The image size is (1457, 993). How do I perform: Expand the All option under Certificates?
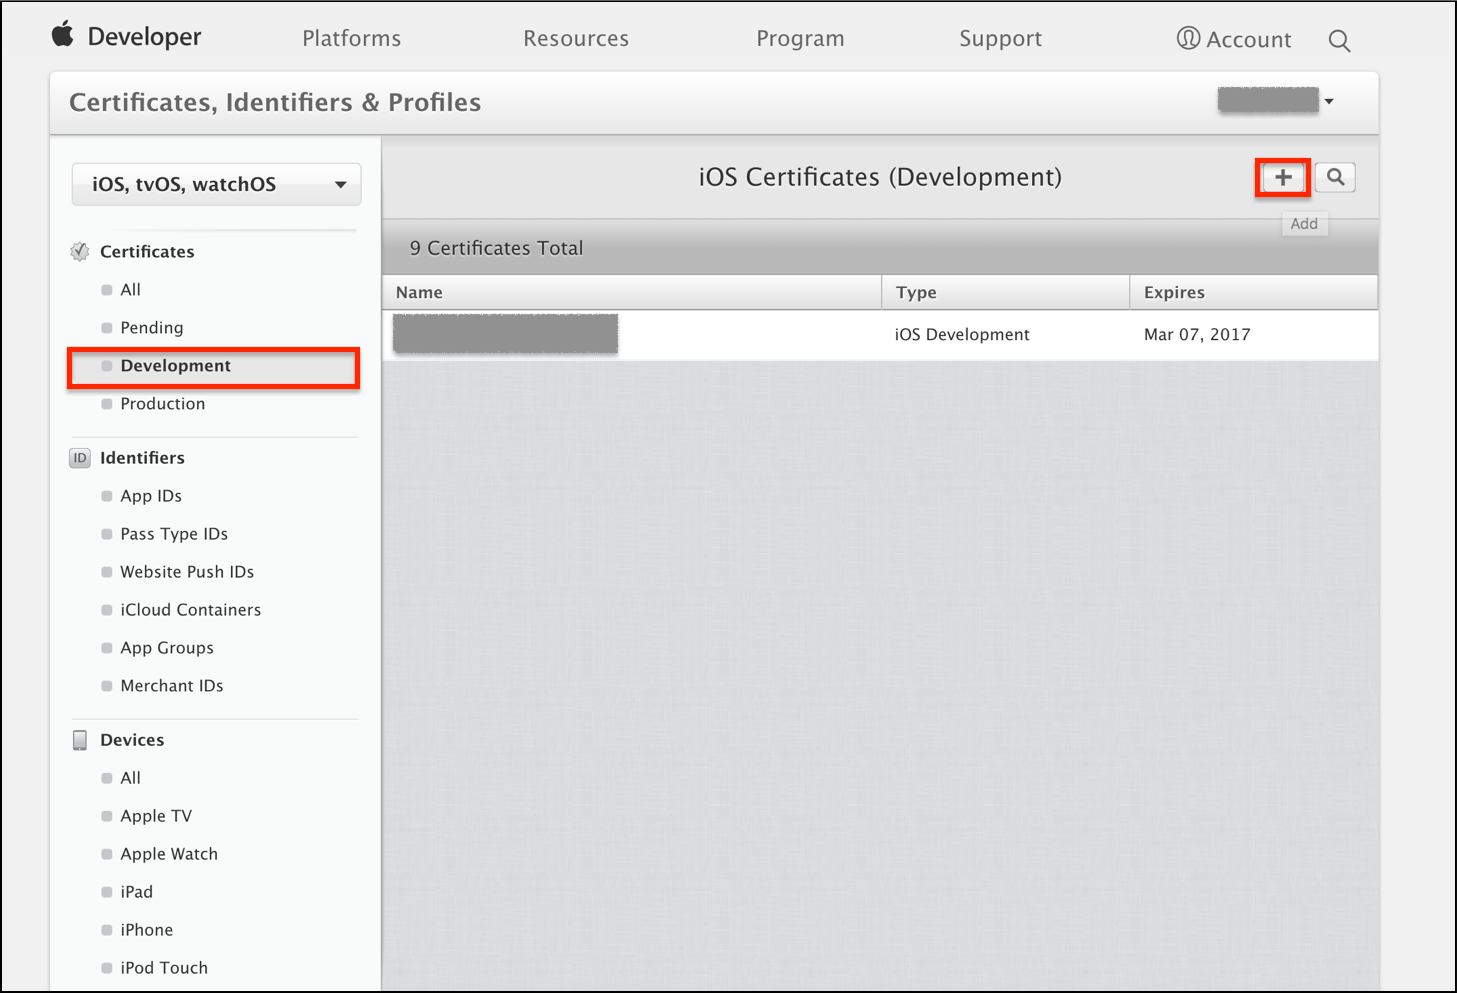[129, 289]
